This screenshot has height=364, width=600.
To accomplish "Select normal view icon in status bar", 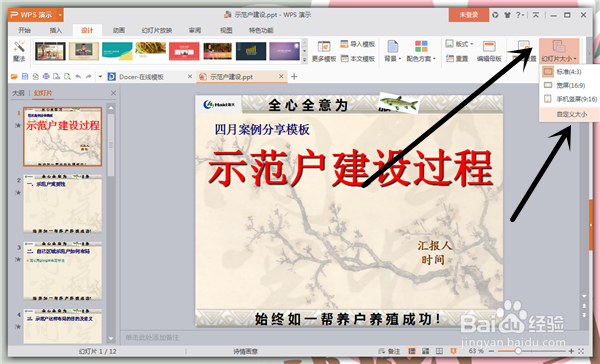I will 412,351.
